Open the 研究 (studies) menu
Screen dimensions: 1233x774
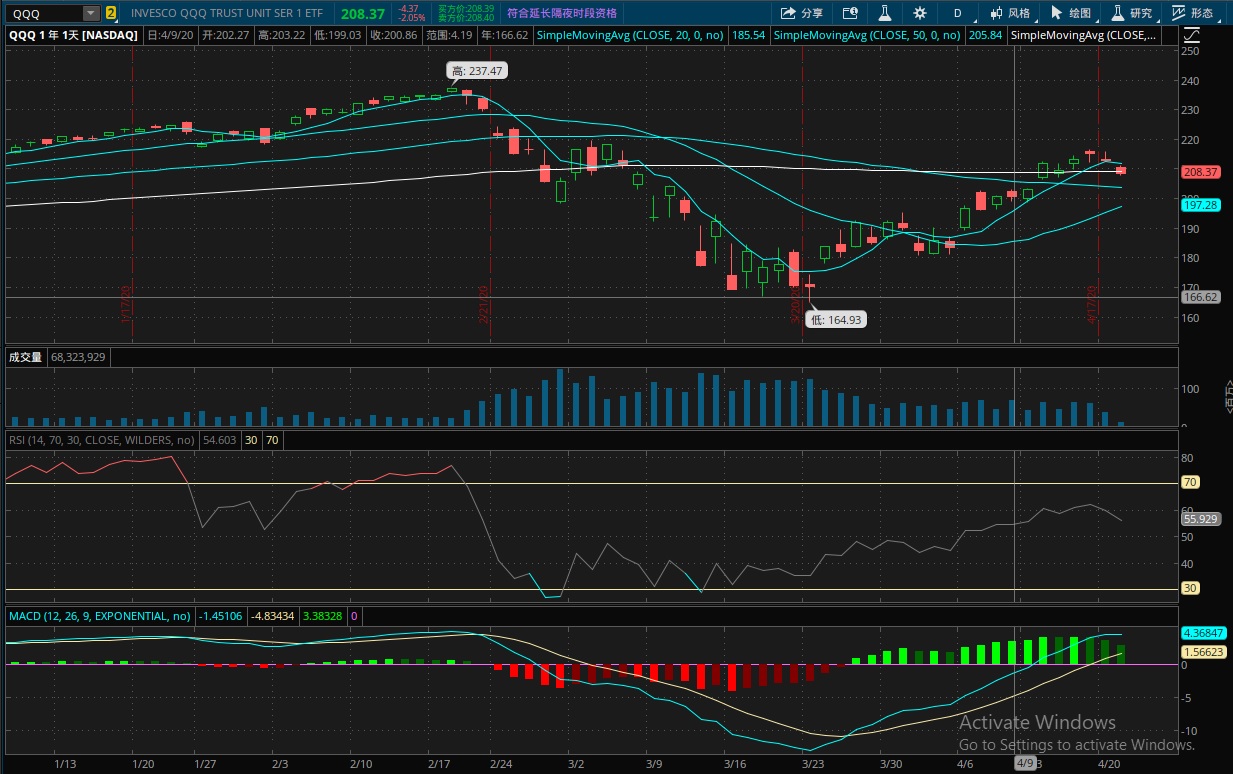click(x=1131, y=13)
